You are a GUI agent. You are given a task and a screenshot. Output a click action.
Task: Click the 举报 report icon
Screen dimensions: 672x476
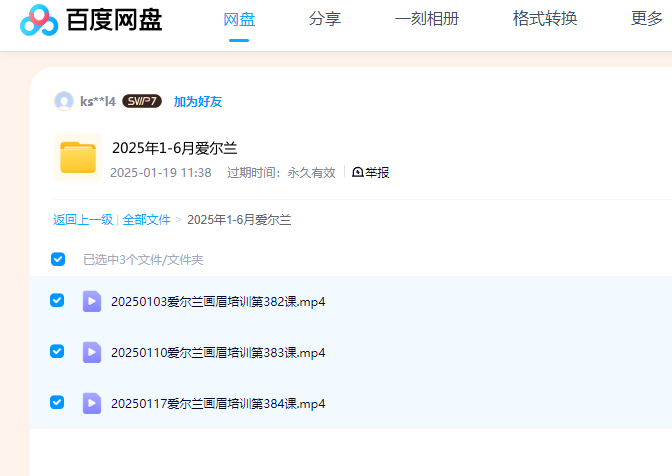(357, 172)
